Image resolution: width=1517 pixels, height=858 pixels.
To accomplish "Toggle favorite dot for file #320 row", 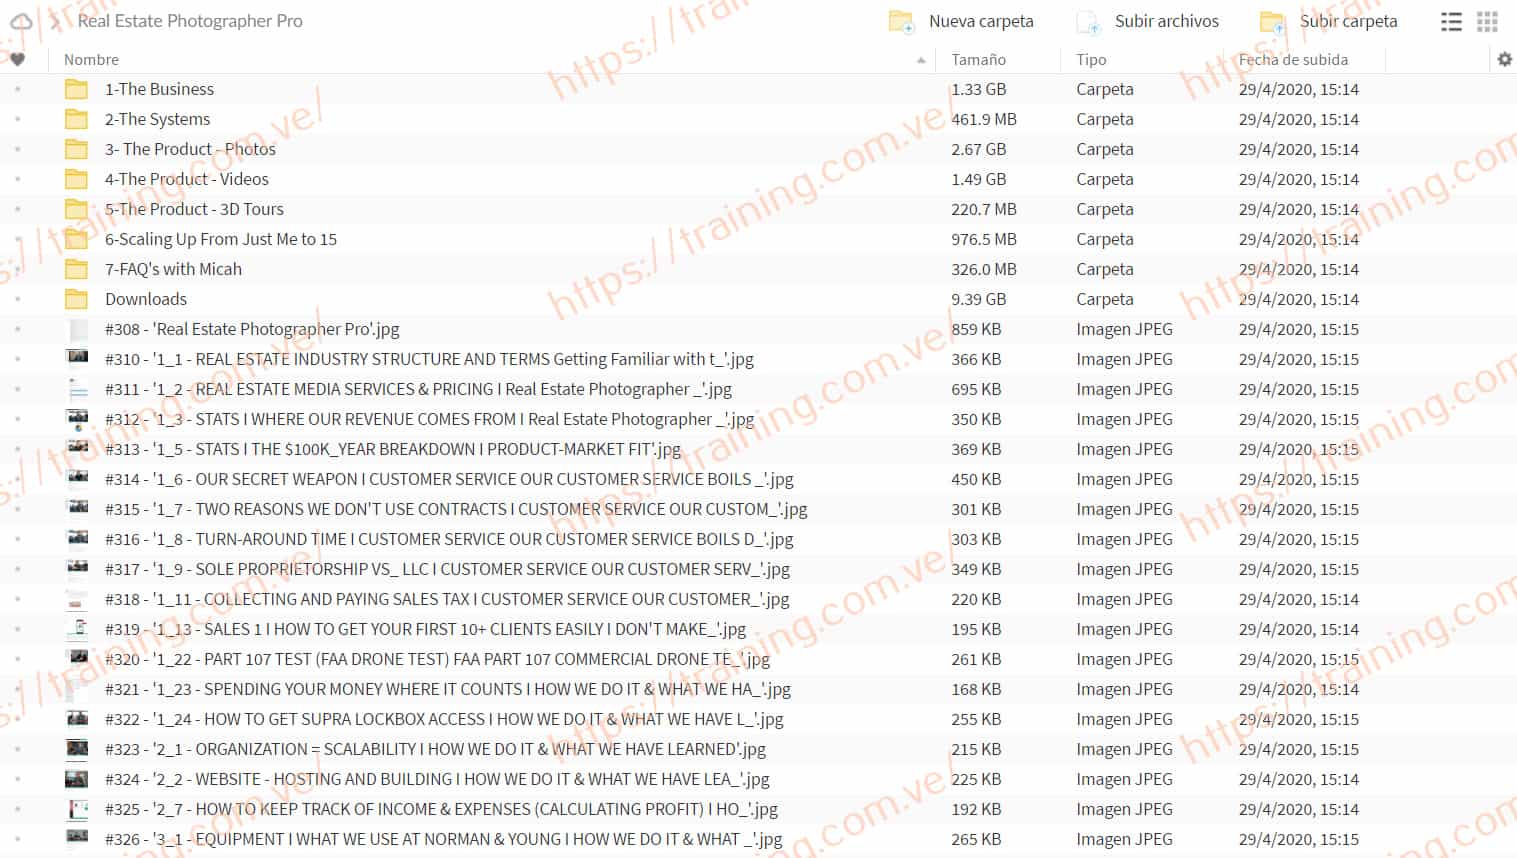I will point(18,659).
